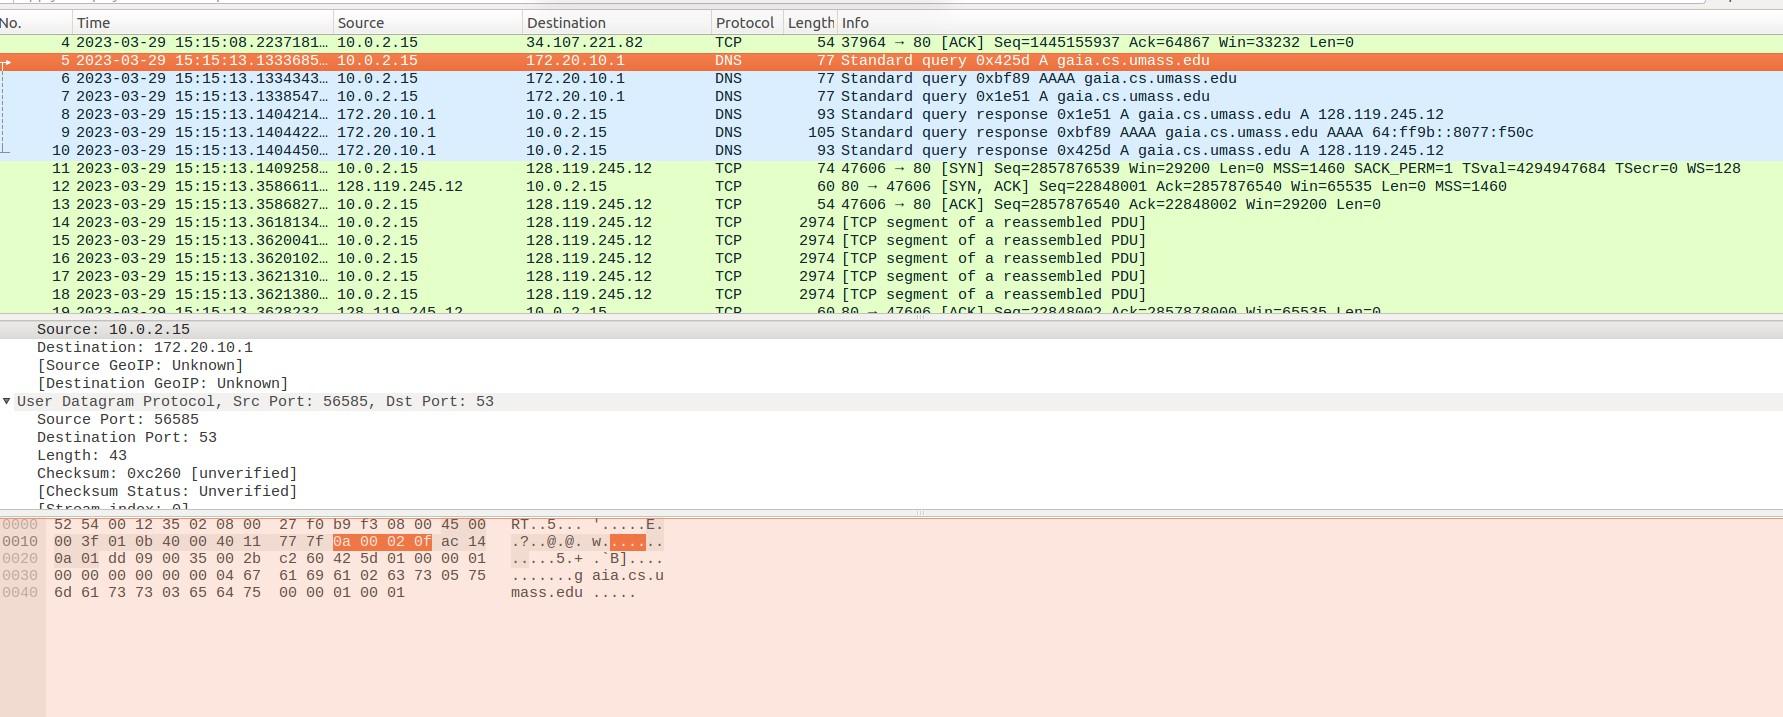This screenshot has width=1783, height=717.
Task: Sort by the Source column header
Action: tap(427, 22)
